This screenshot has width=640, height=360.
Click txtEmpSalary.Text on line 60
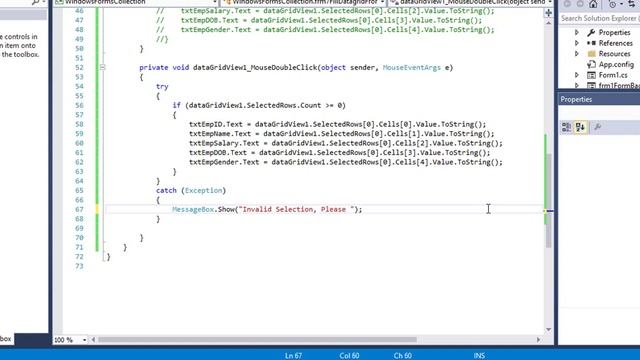tap(224, 143)
